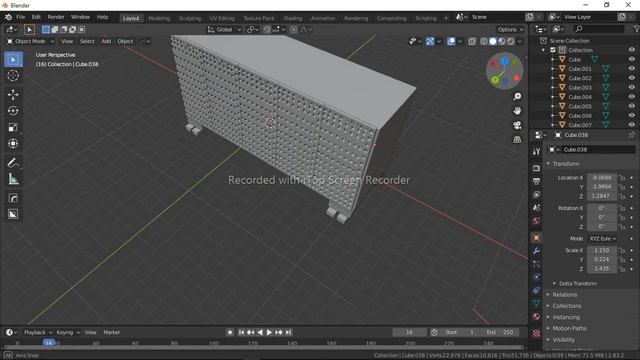Toggle viewport overlays

451,41
